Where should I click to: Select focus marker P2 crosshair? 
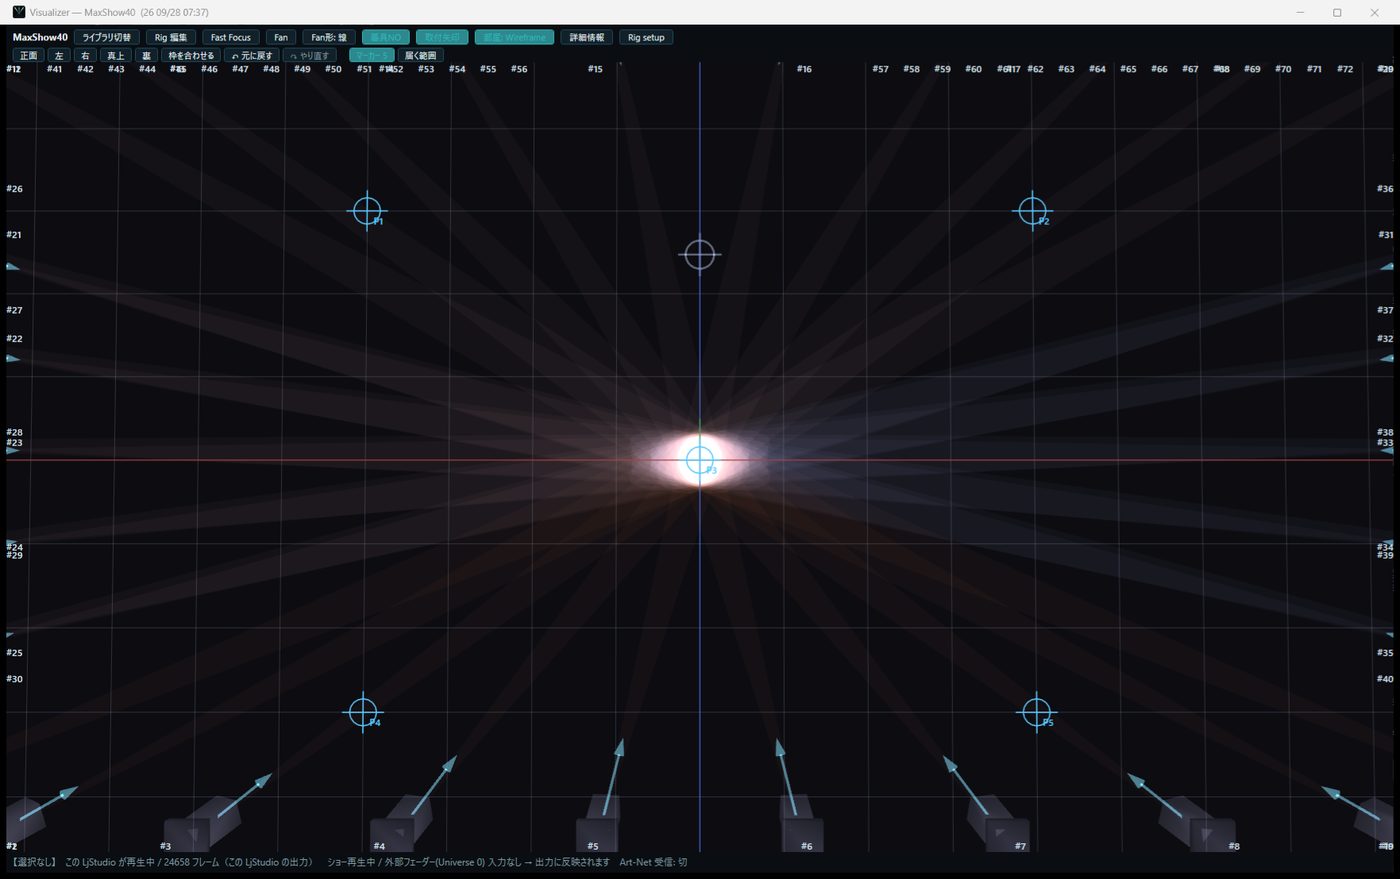point(1032,211)
